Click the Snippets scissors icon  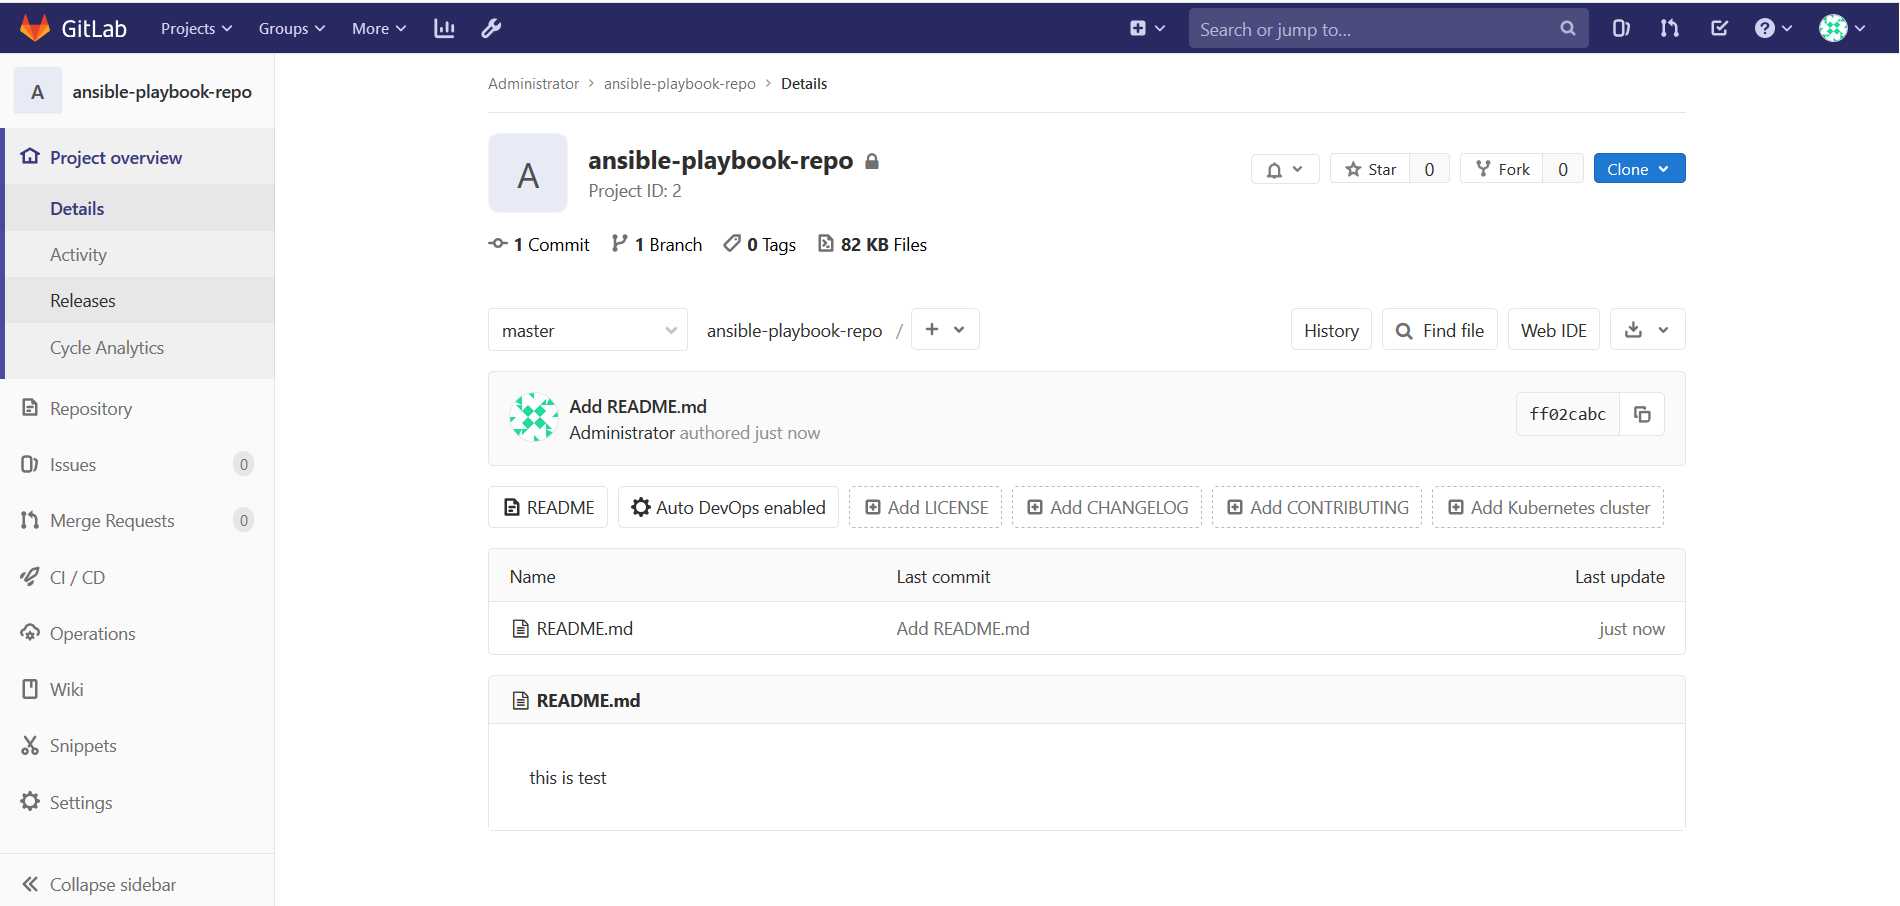[x=30, y=745]
